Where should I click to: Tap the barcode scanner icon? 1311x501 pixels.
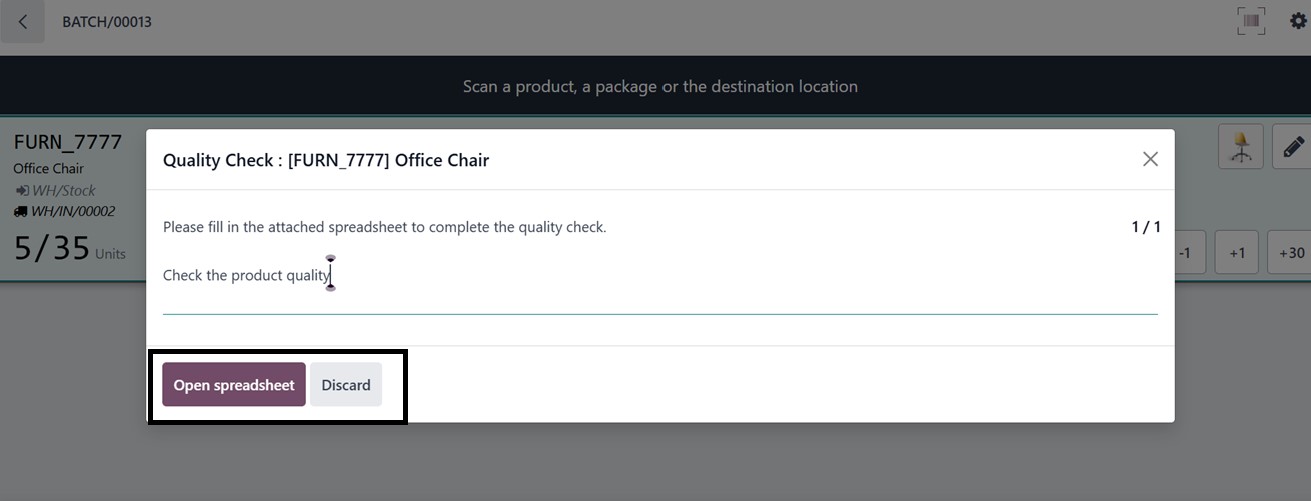click(x=1251, y=21)
